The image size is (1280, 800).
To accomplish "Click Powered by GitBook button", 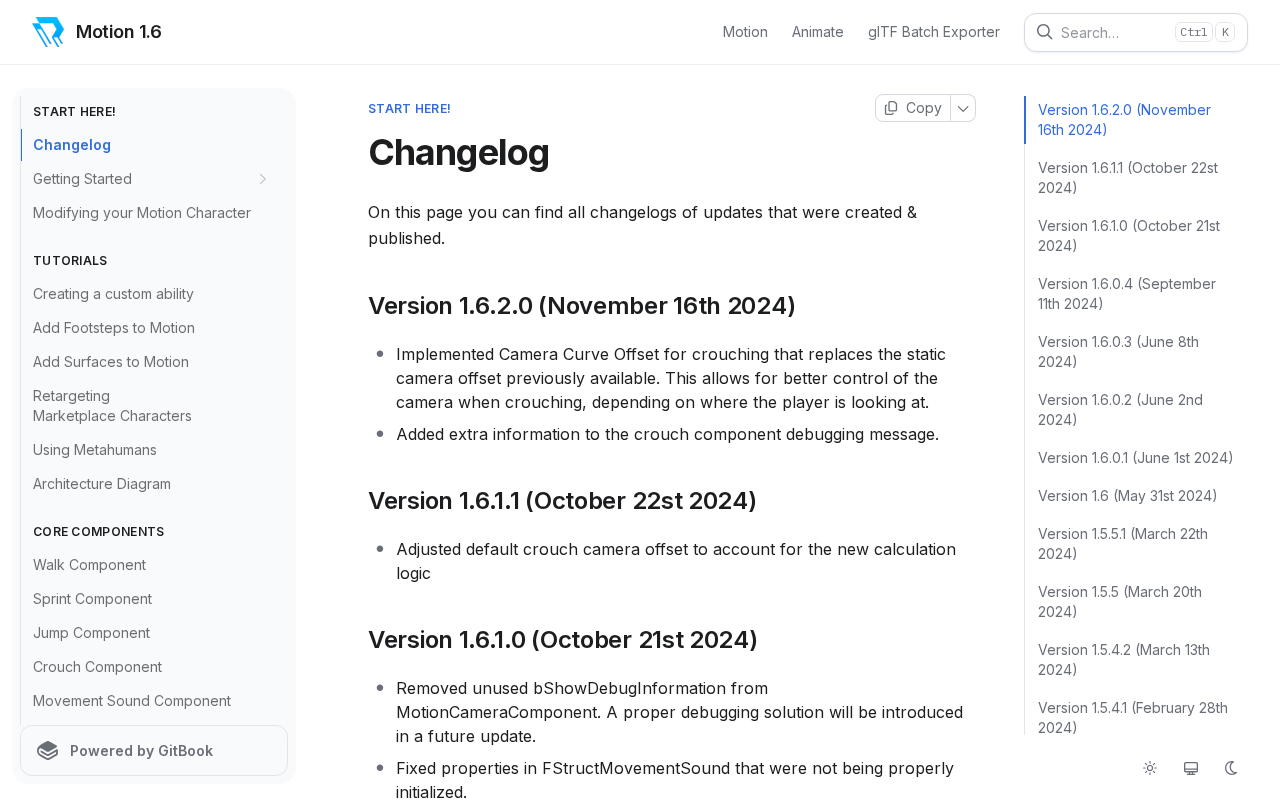I will click(154, 751).
